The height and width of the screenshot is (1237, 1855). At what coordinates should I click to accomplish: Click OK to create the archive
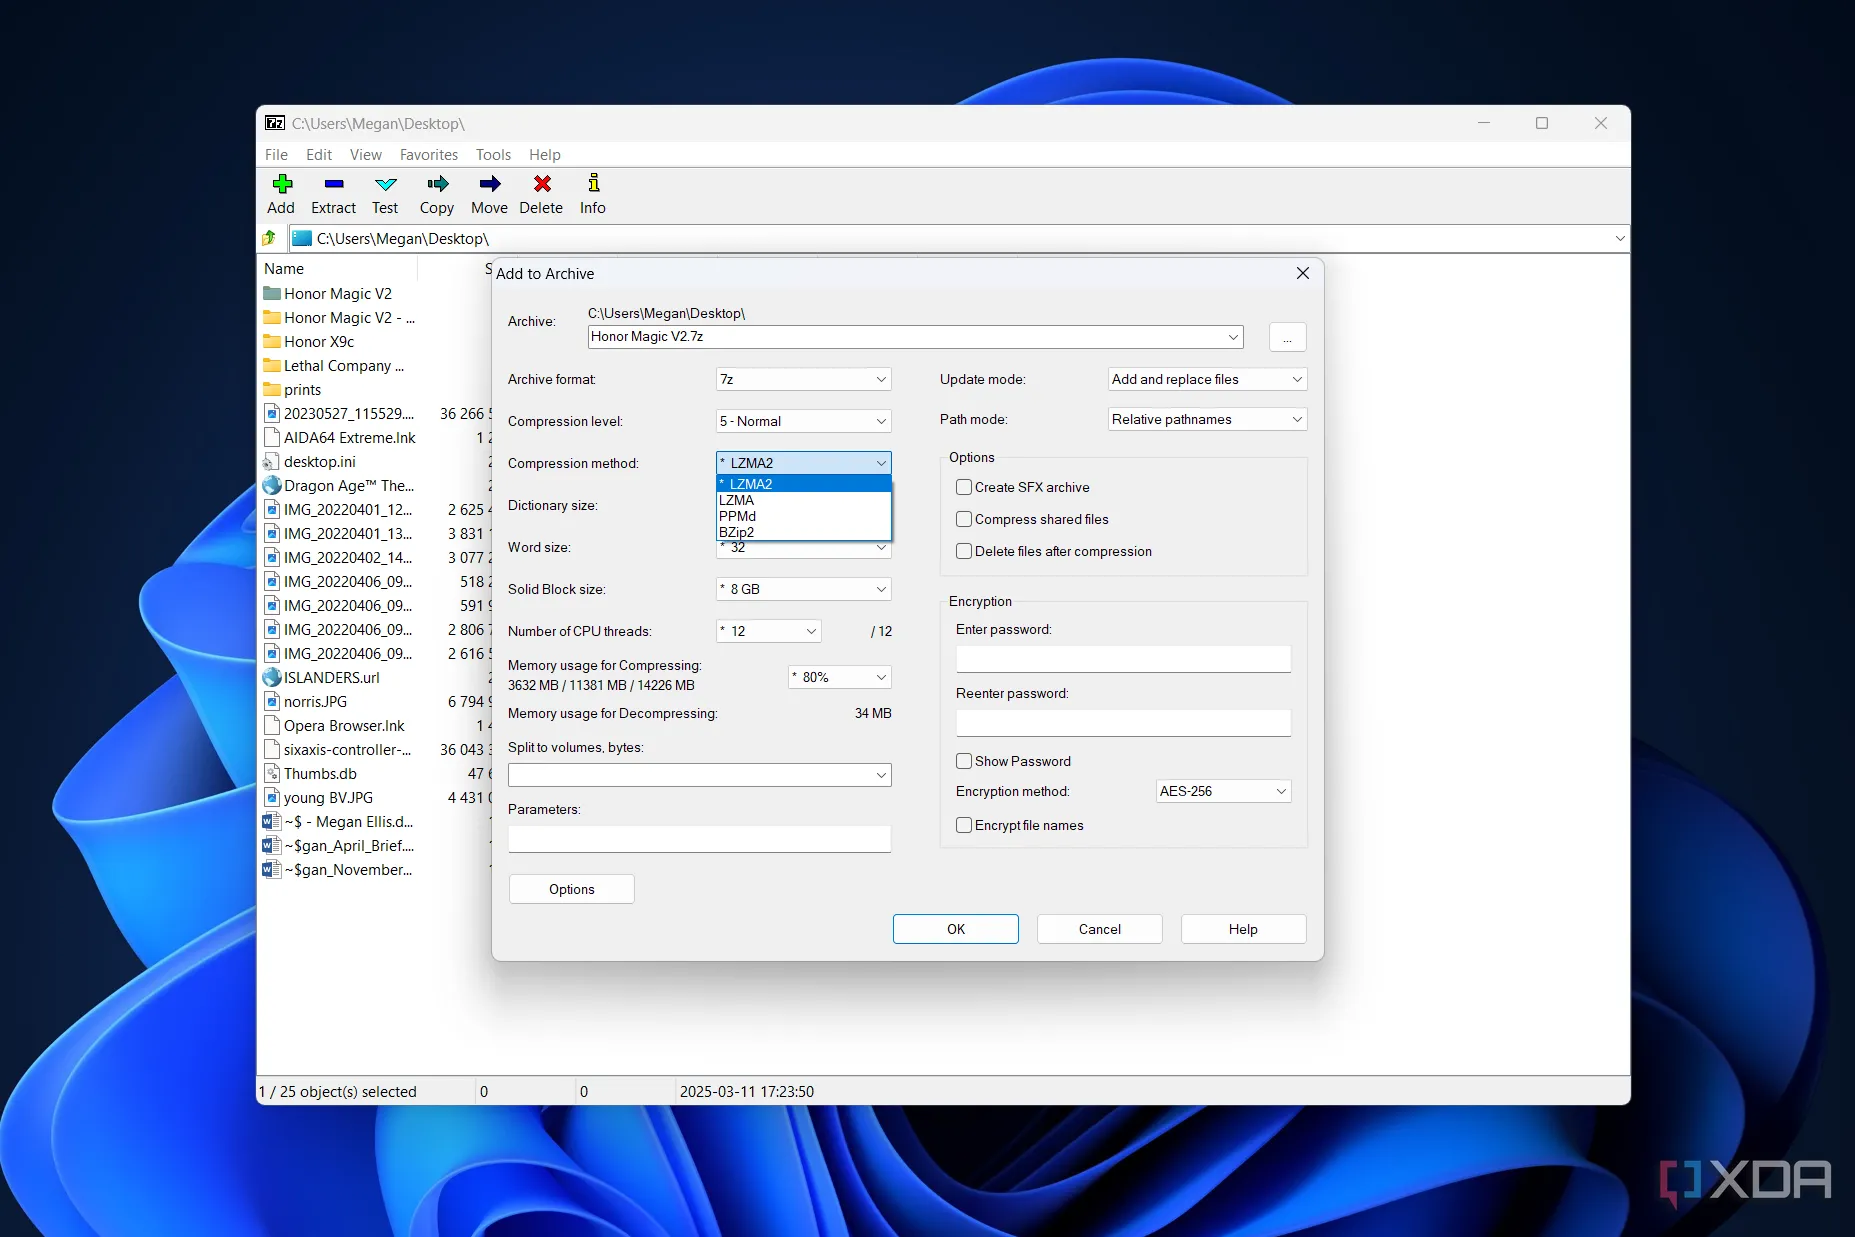(956, 929)
